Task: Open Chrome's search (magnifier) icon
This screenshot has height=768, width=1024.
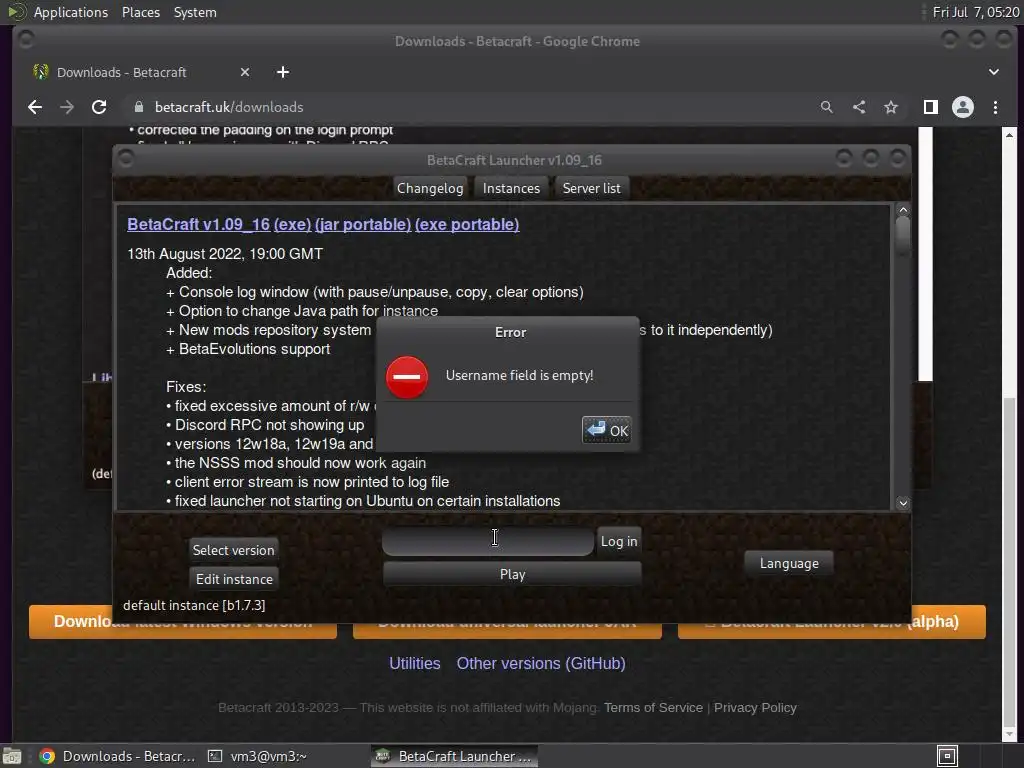Action: (x=827, y=107)
